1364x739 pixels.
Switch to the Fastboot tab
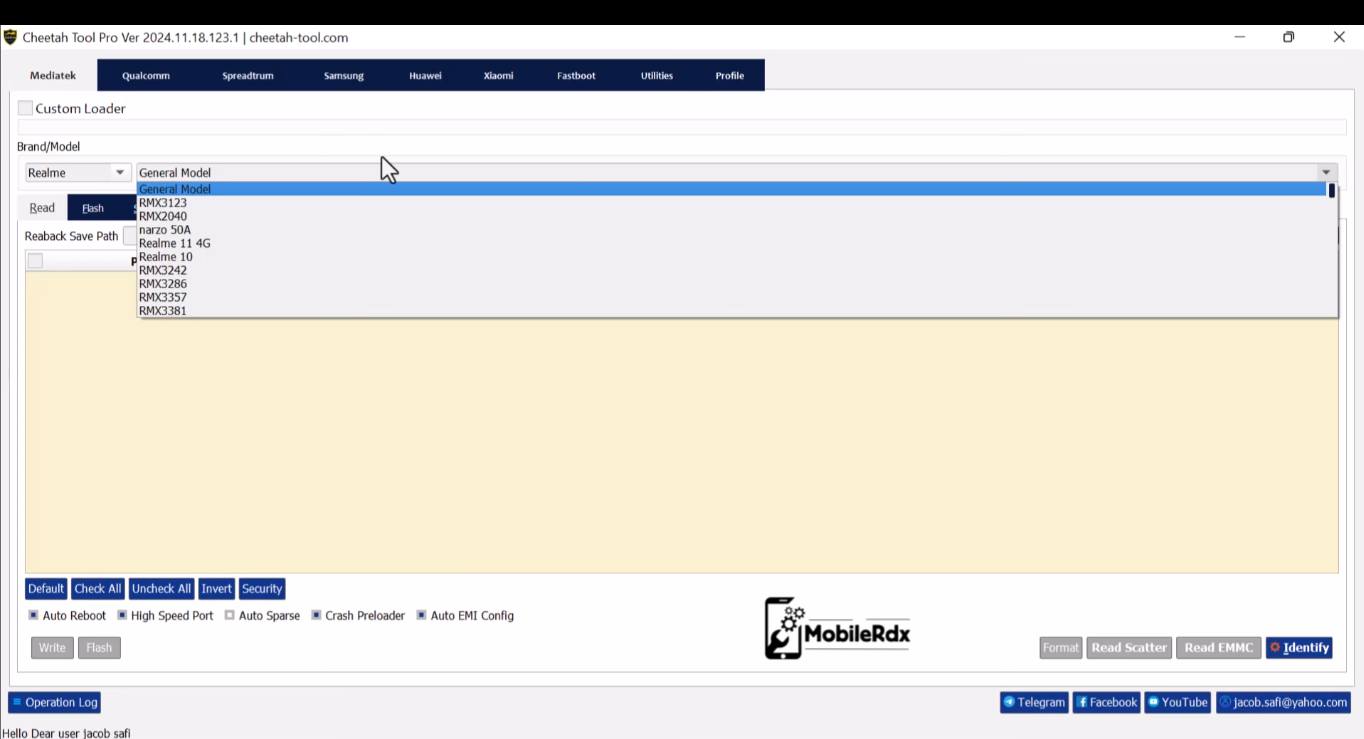point(576,76)
